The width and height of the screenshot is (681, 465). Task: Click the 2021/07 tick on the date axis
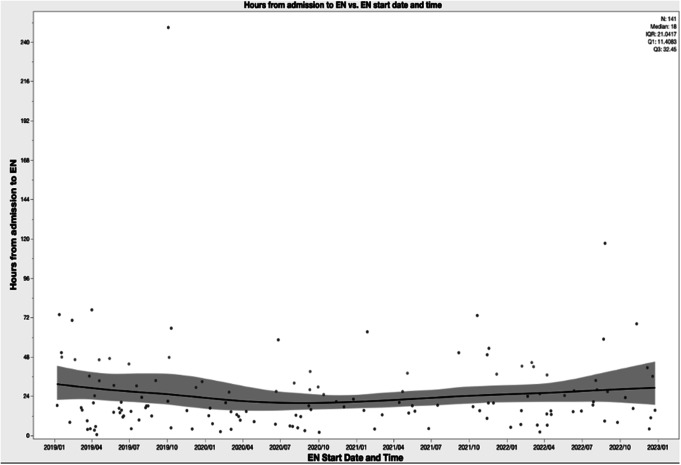coord(430,447)
